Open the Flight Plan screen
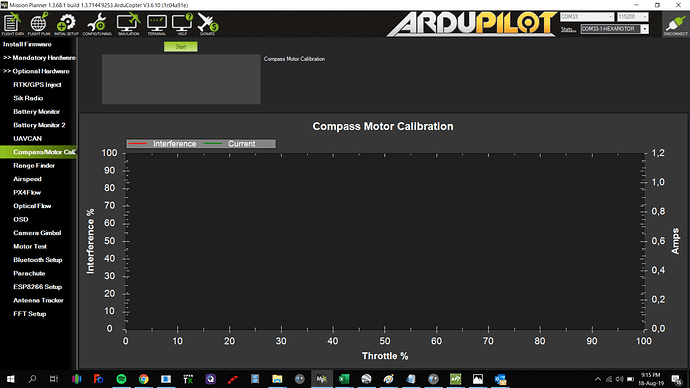Image resolution: width=690 pixels, height=388 pixels. click(x=39, y=24)
